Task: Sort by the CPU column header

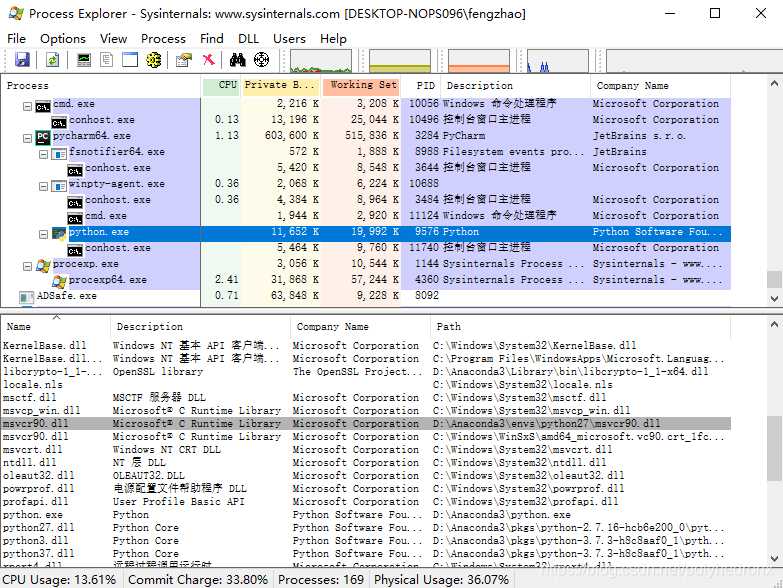Action: coord(222,85)
